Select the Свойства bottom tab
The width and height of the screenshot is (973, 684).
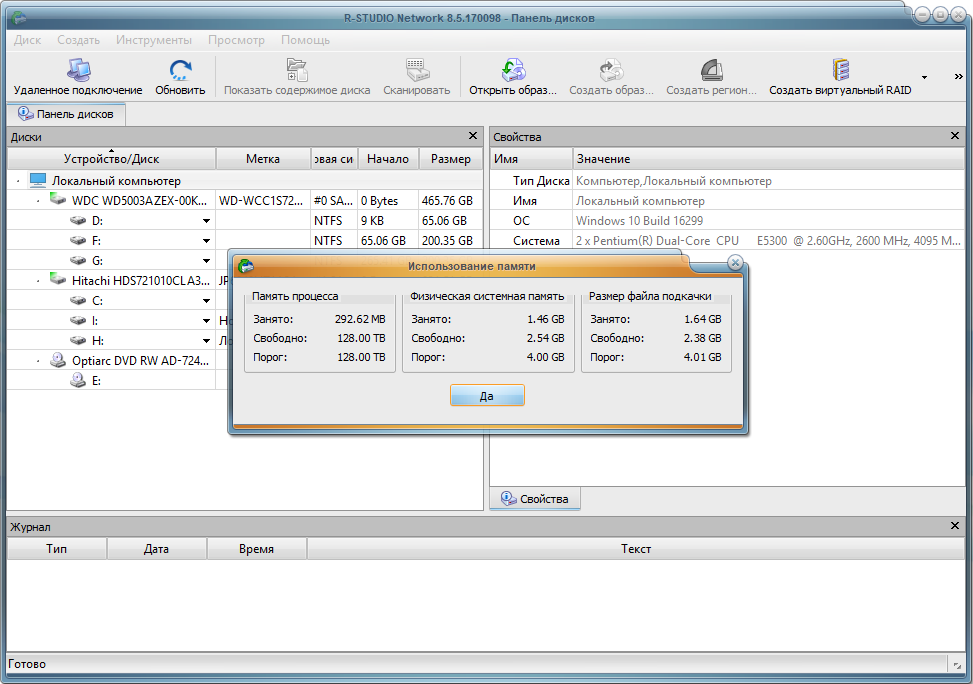tap(535, 498)
